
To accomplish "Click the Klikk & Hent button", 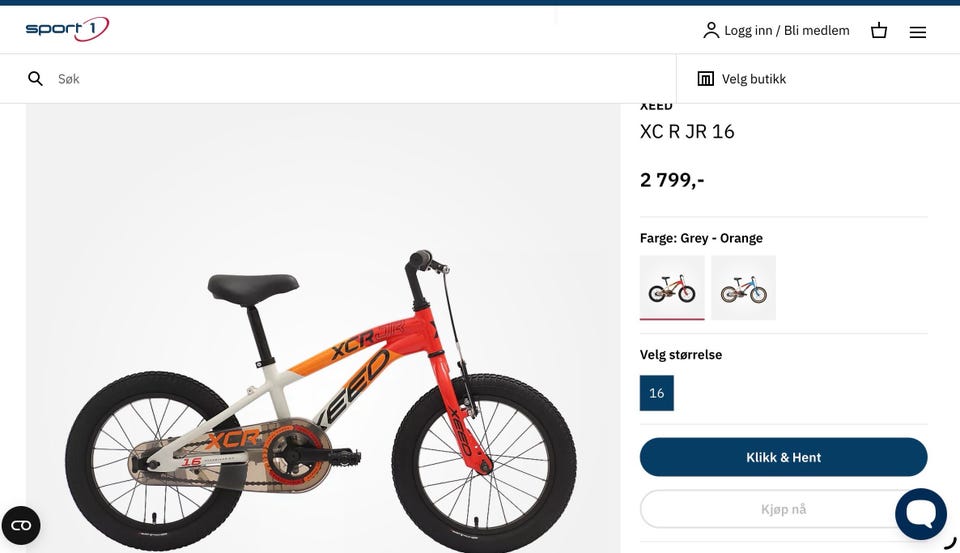I will coord(783,457).
